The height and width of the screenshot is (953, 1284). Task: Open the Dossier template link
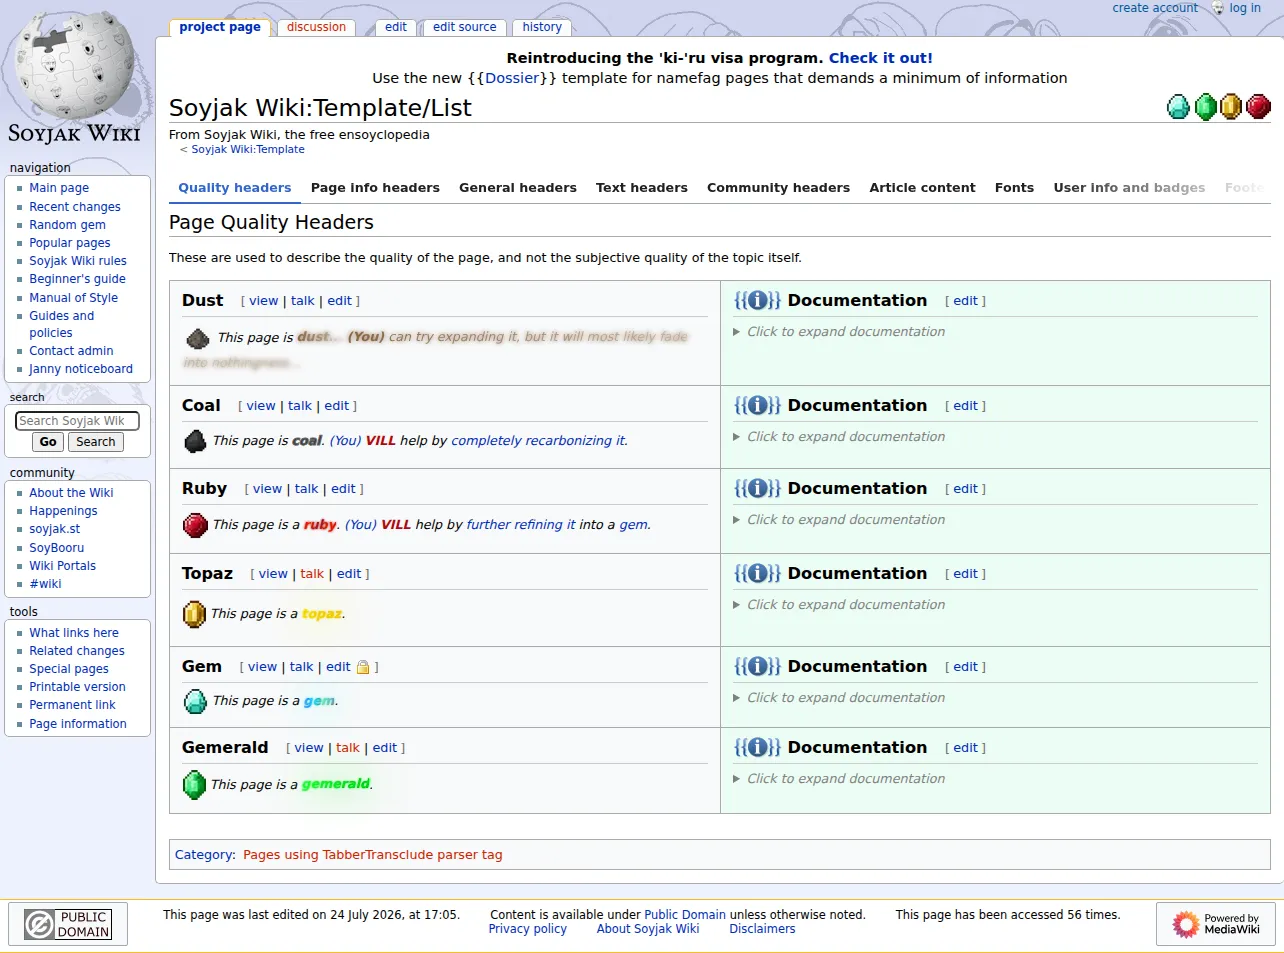tap(512, 78)
